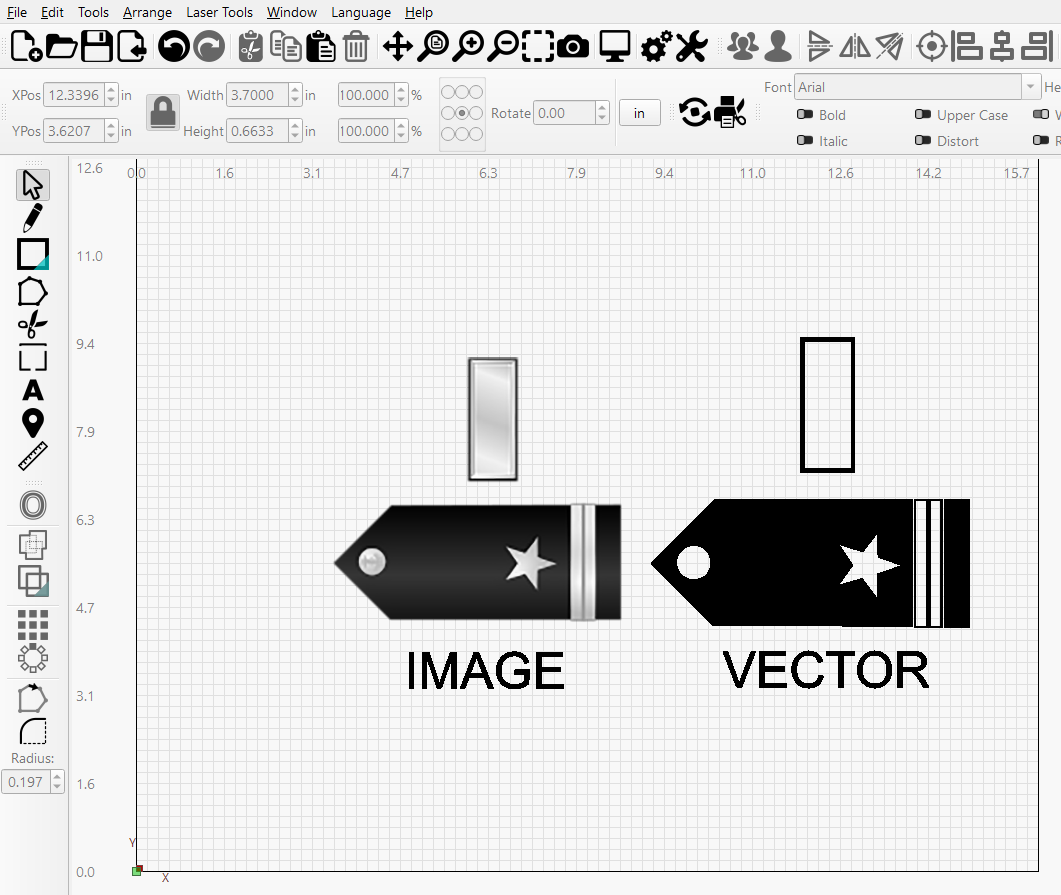1061x895 pixels.
Task: Open the Window menu
Action: (x=292, y=12)
